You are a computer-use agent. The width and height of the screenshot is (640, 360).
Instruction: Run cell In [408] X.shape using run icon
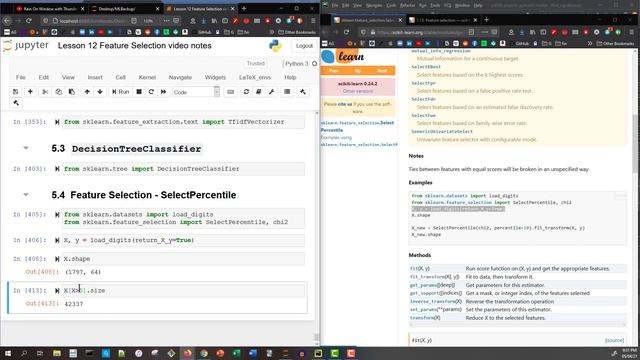click(57, 259)
